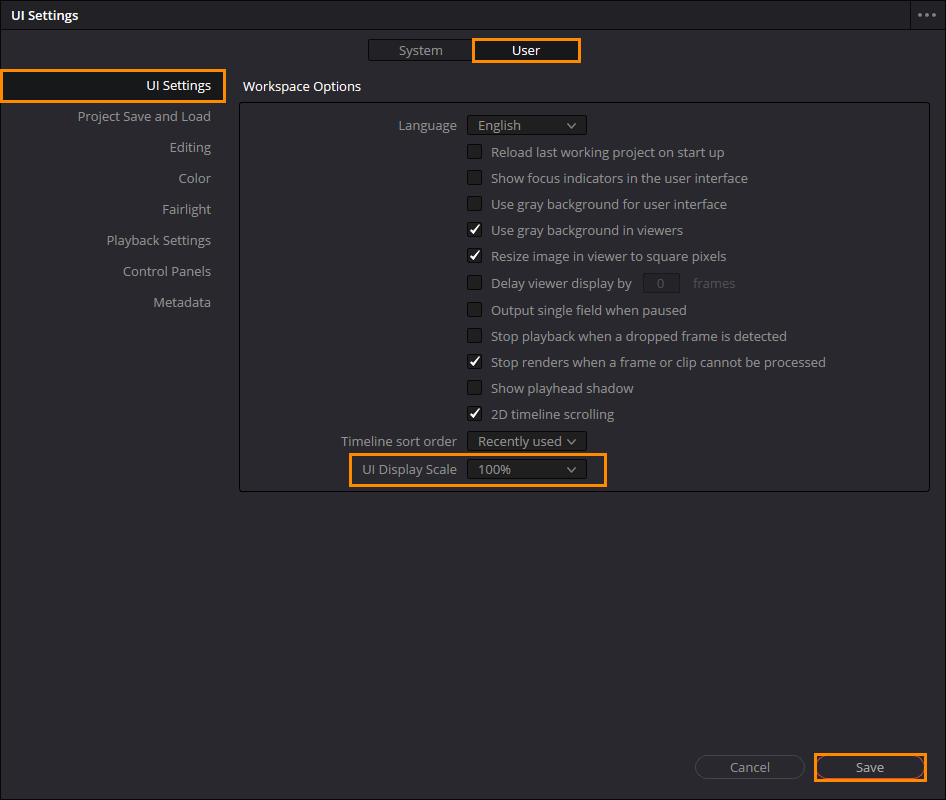Enable Delay viewer display by checkbox

click(x=475, y=282)
